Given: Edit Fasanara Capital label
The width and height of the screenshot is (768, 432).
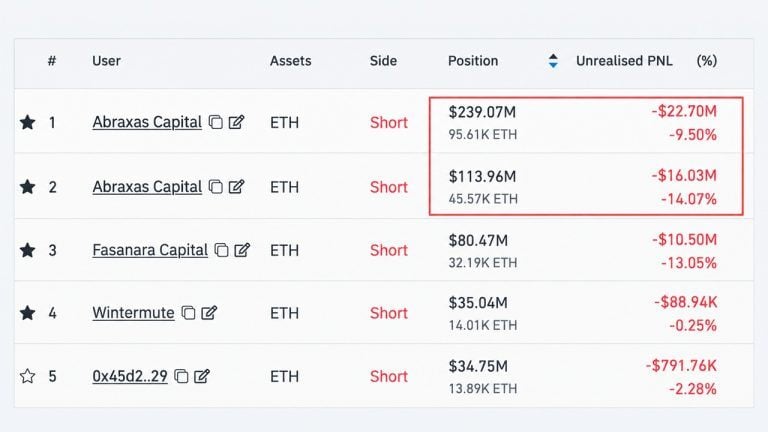Looking at the screenshot, I should [242, 250].
